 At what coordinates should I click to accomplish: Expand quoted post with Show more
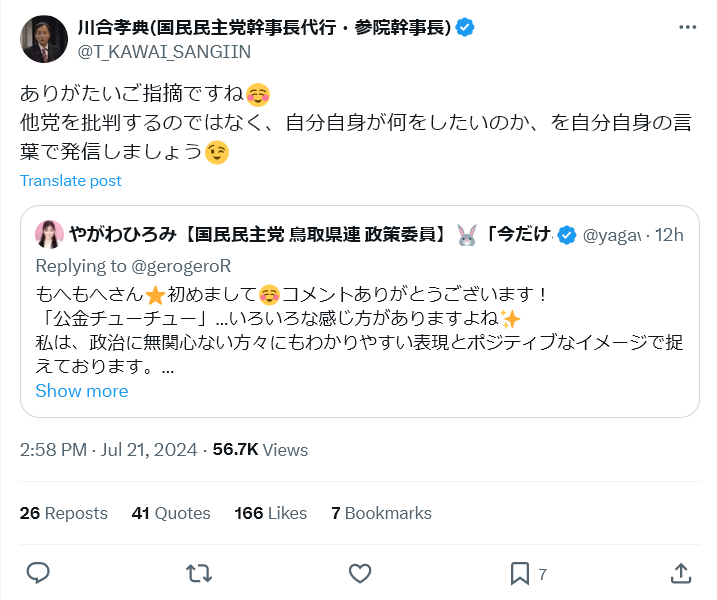click(82, 391)
